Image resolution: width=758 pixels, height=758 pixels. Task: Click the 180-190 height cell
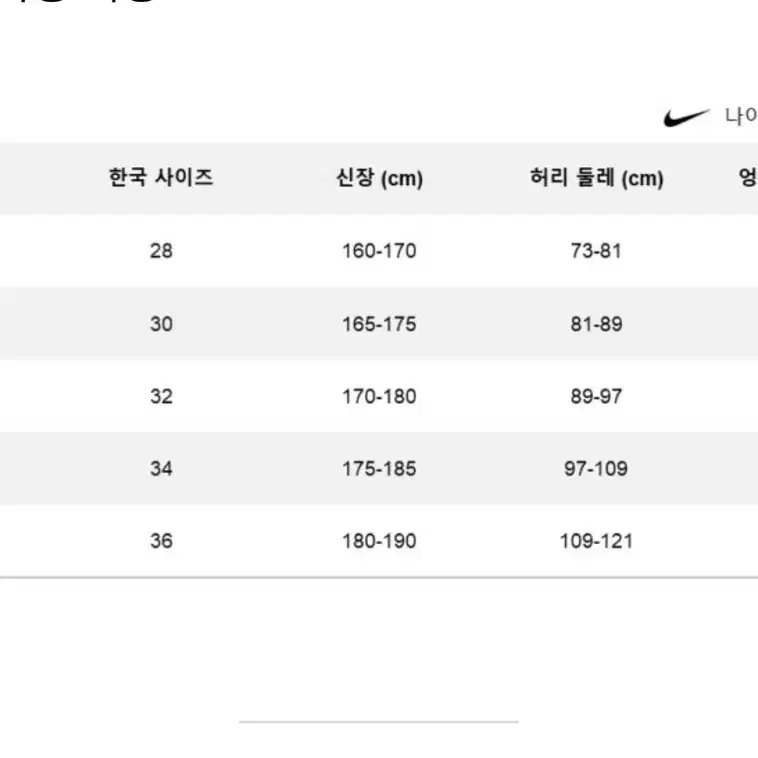(x=379, y=541)
